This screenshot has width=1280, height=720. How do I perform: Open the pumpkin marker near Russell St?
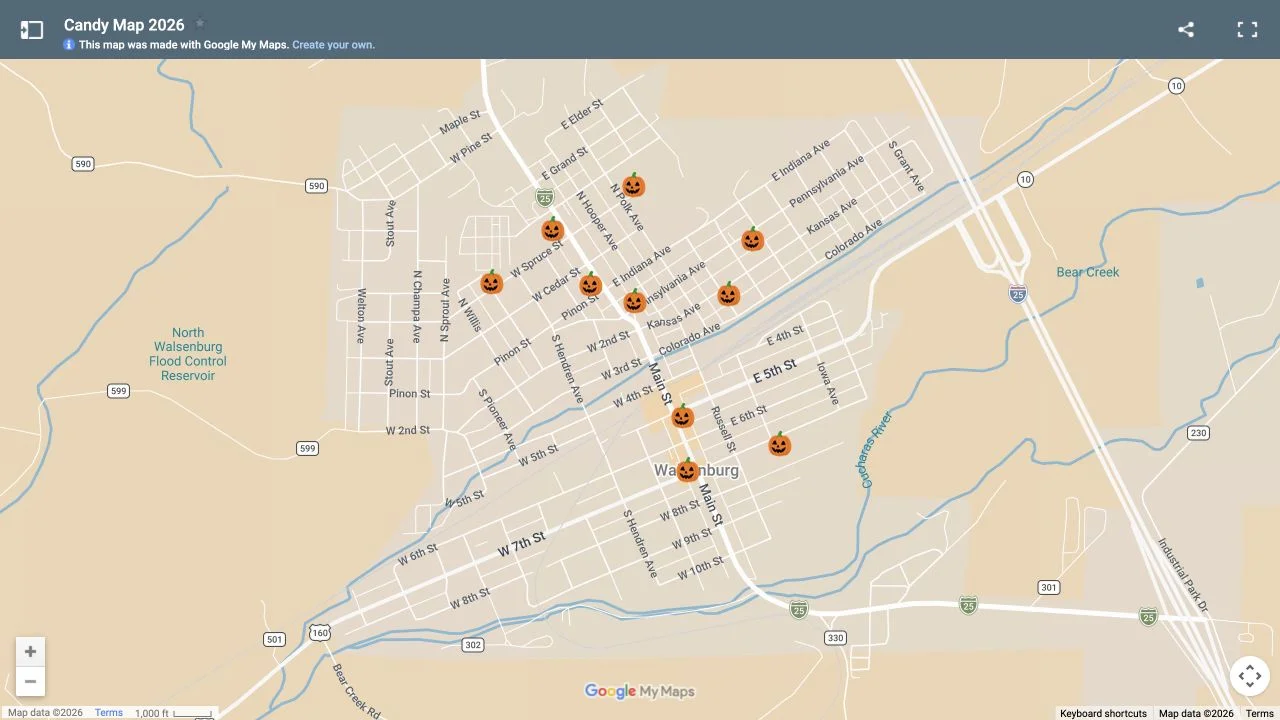(x=682, y=416)
